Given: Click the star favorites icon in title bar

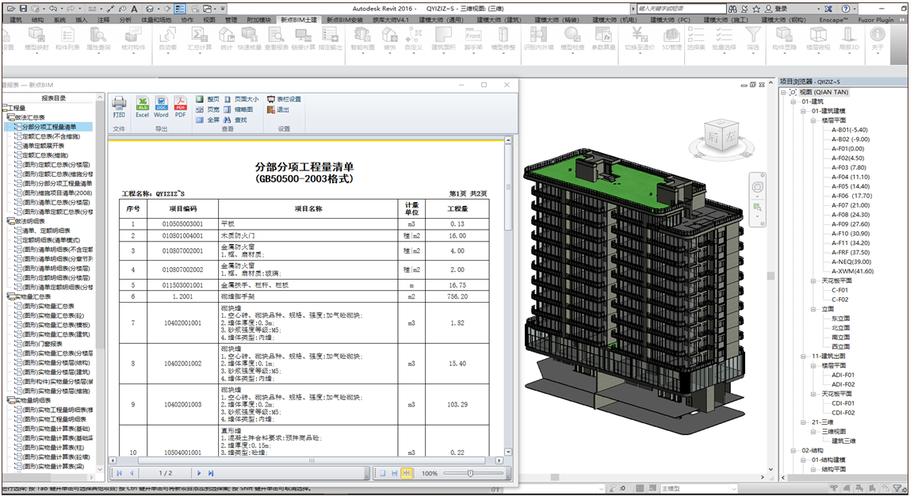Looking at the screenshot, I should coord(757,9).
